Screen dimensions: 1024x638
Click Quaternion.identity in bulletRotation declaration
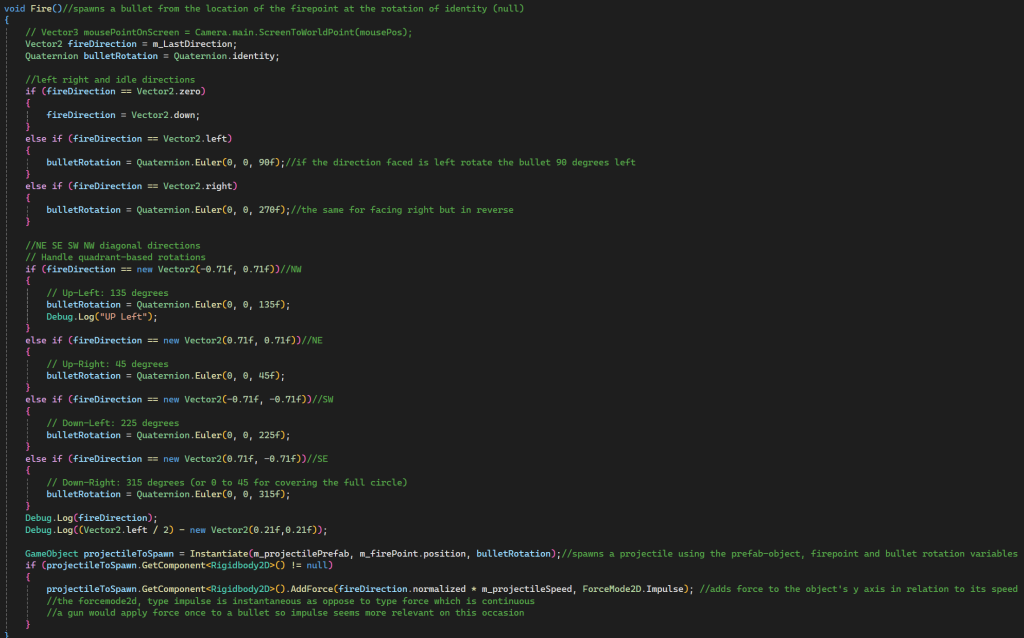tap(226, 56)
